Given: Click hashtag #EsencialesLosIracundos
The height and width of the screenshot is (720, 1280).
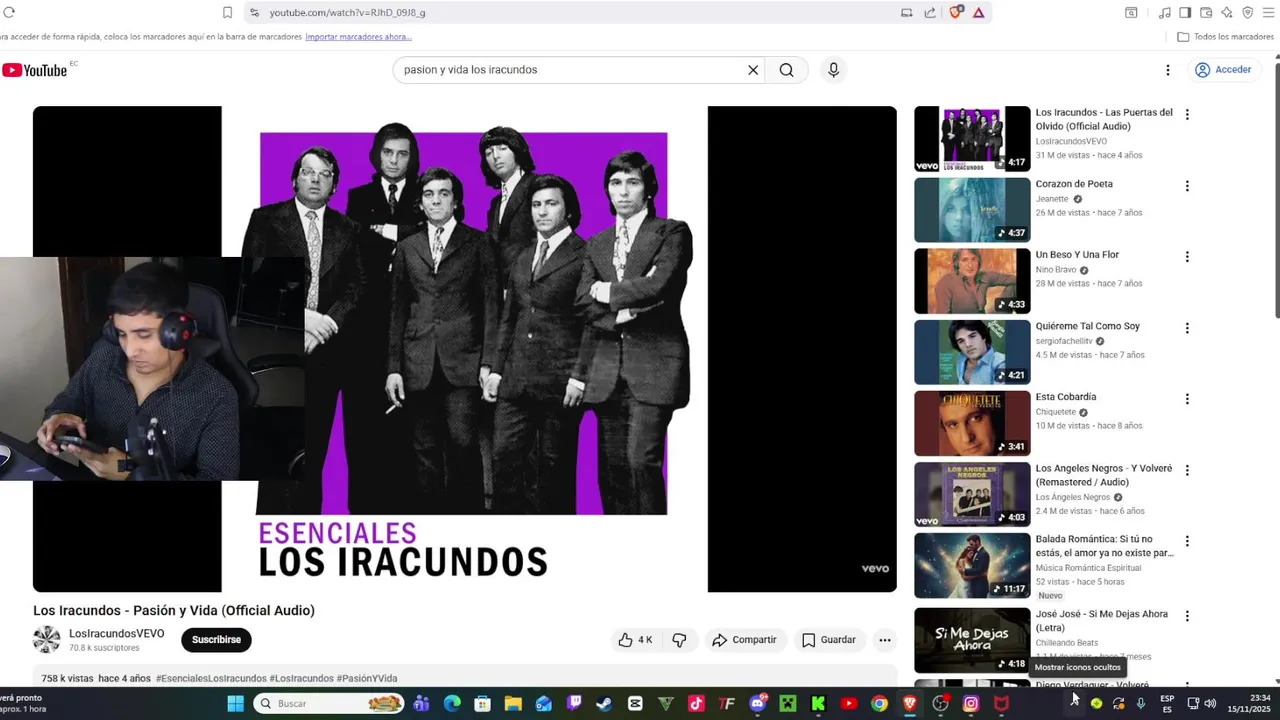Looking at the screenshot, I should [x=211, y=678].
